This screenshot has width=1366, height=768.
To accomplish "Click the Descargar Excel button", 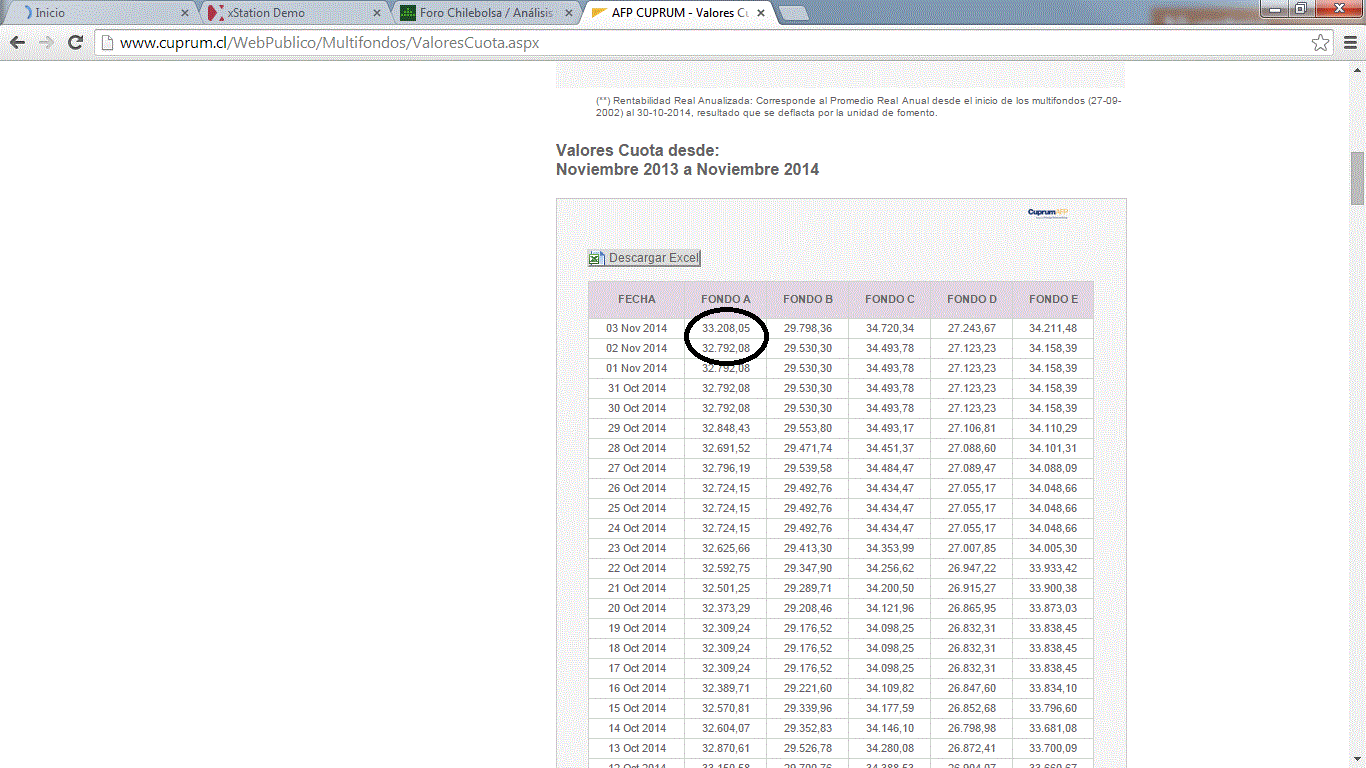I will pos(644,258).
